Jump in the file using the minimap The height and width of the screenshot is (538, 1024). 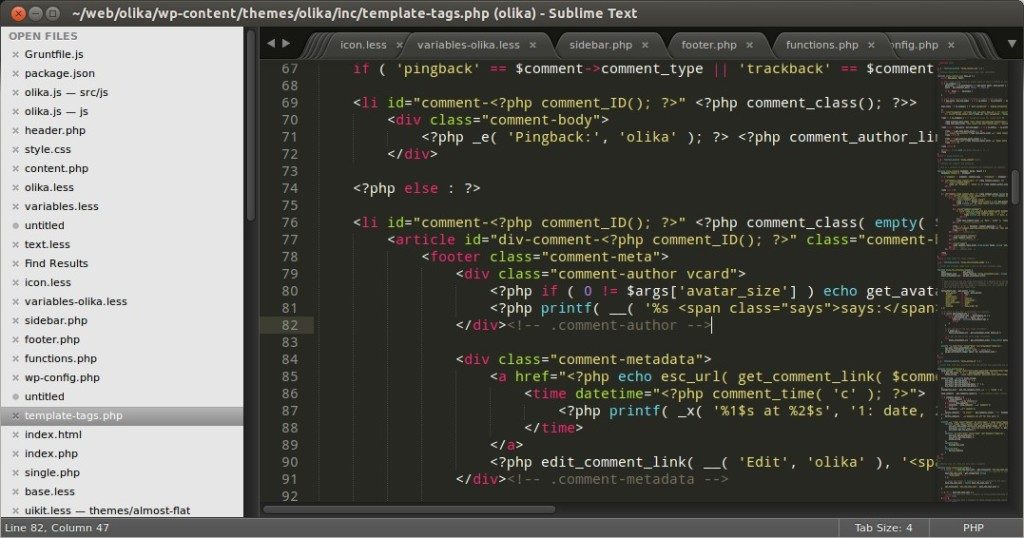tap(973, 281)
